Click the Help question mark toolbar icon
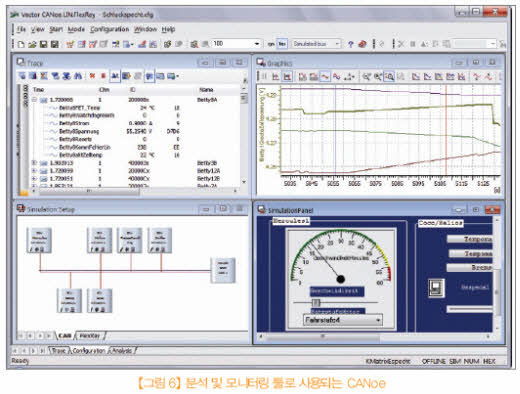Viewport: 520px width, 394px height. coord(350,44)
